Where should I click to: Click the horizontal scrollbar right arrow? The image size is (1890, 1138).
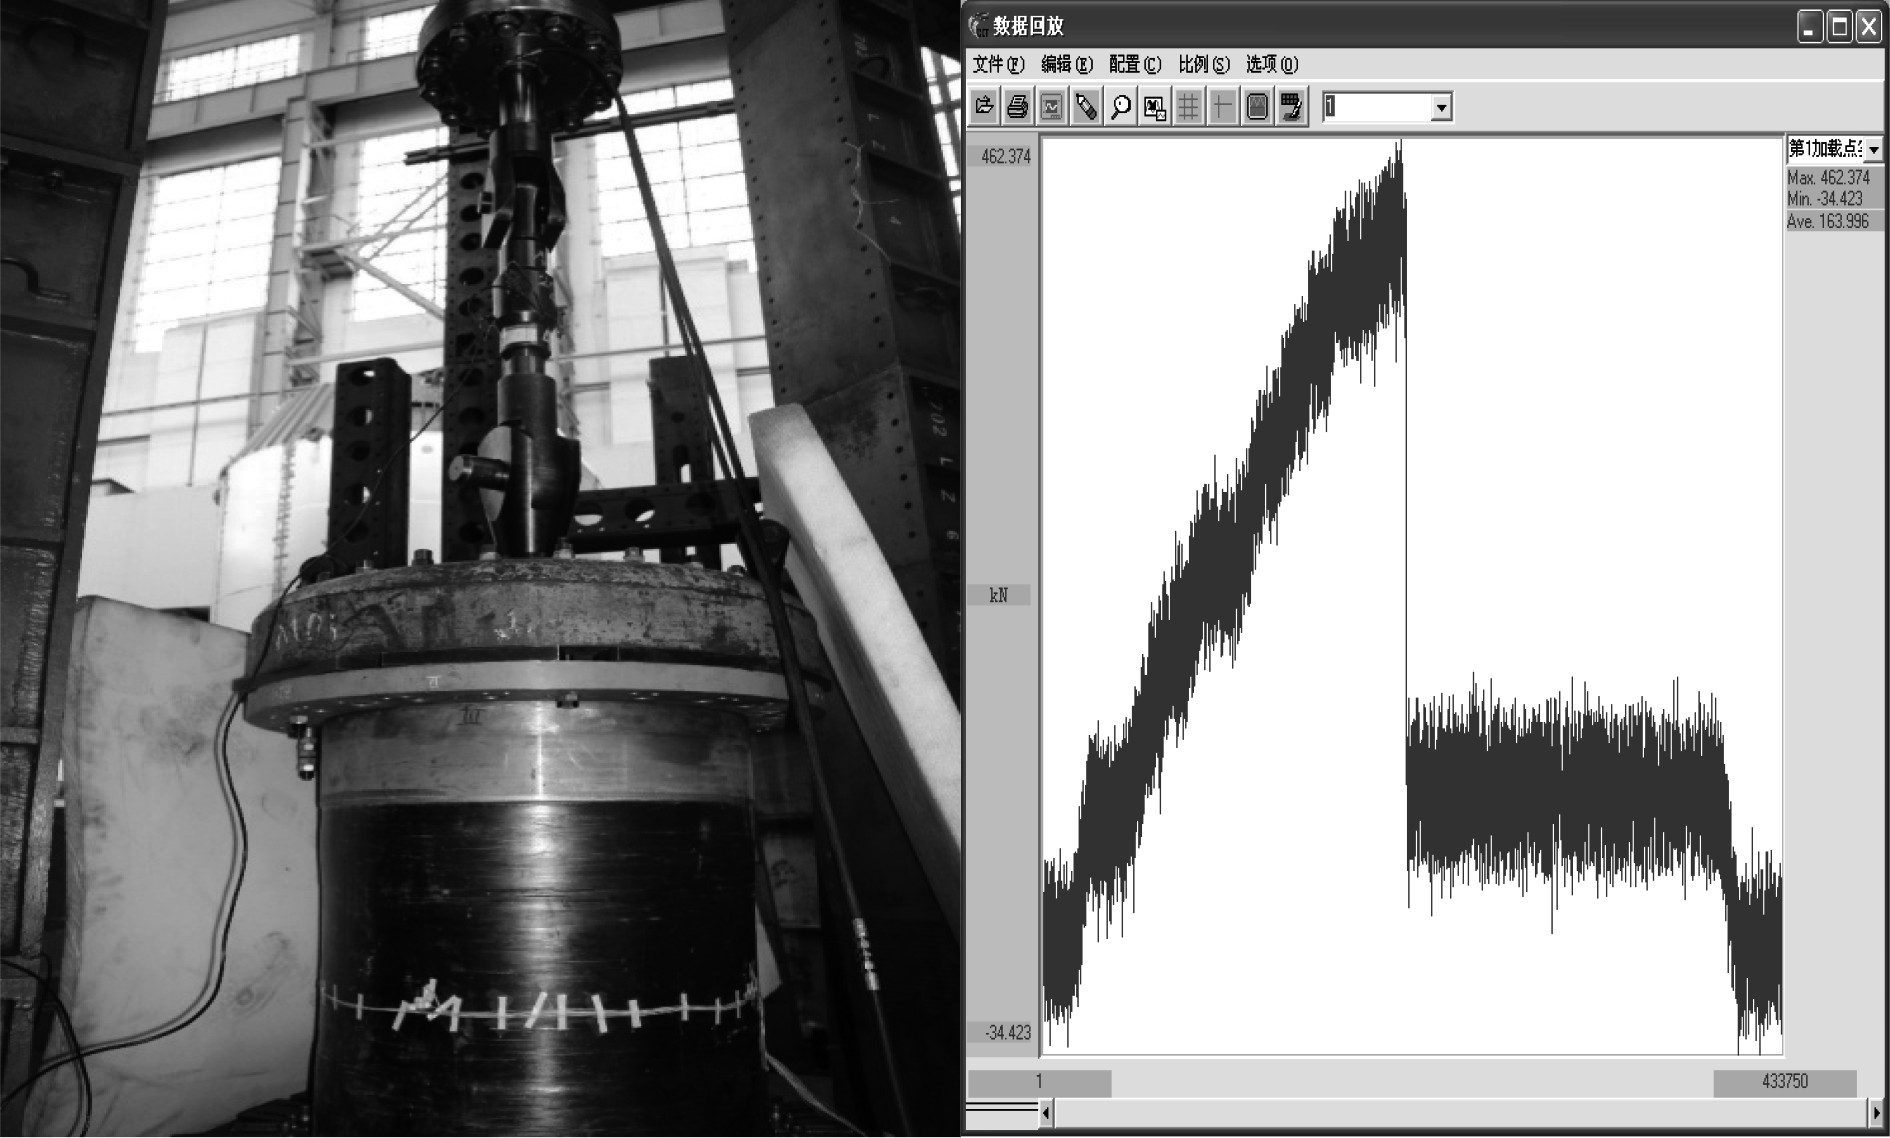(x=1875, y=1112)
